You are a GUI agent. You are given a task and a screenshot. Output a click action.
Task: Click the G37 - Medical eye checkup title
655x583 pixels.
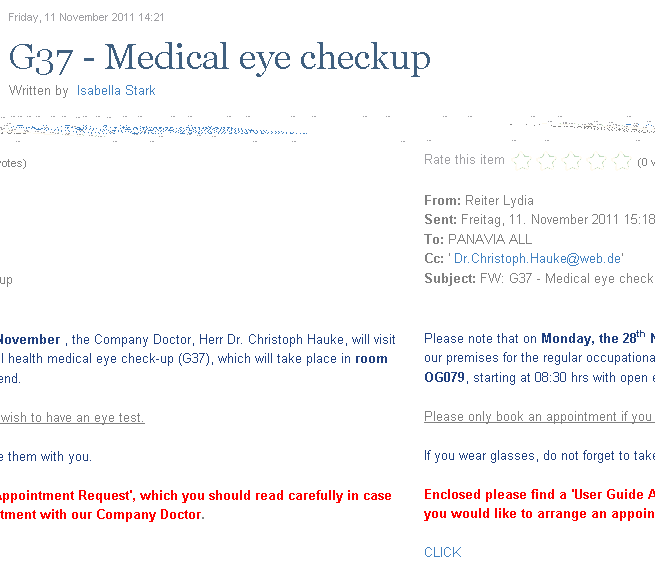point(220,58)
